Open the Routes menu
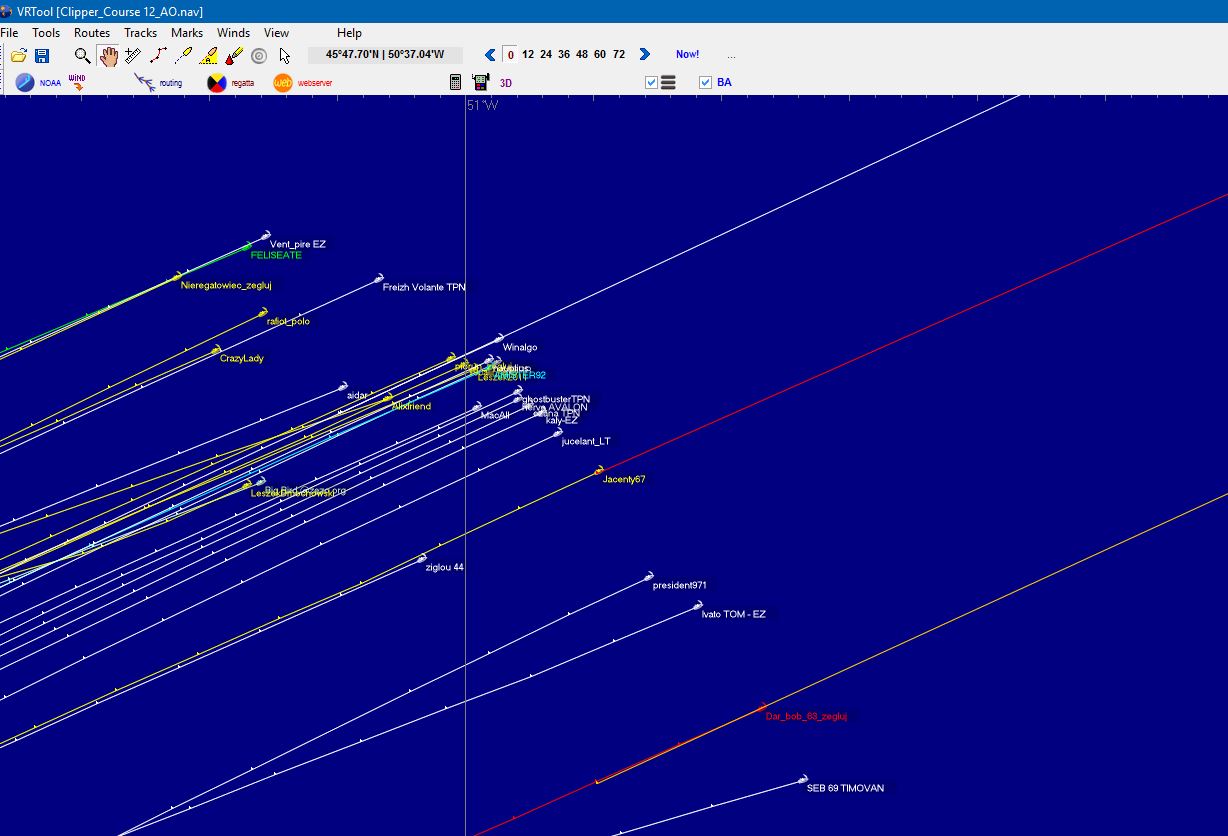The width and height of the screenshot is (1228, 836). point(92,33)
